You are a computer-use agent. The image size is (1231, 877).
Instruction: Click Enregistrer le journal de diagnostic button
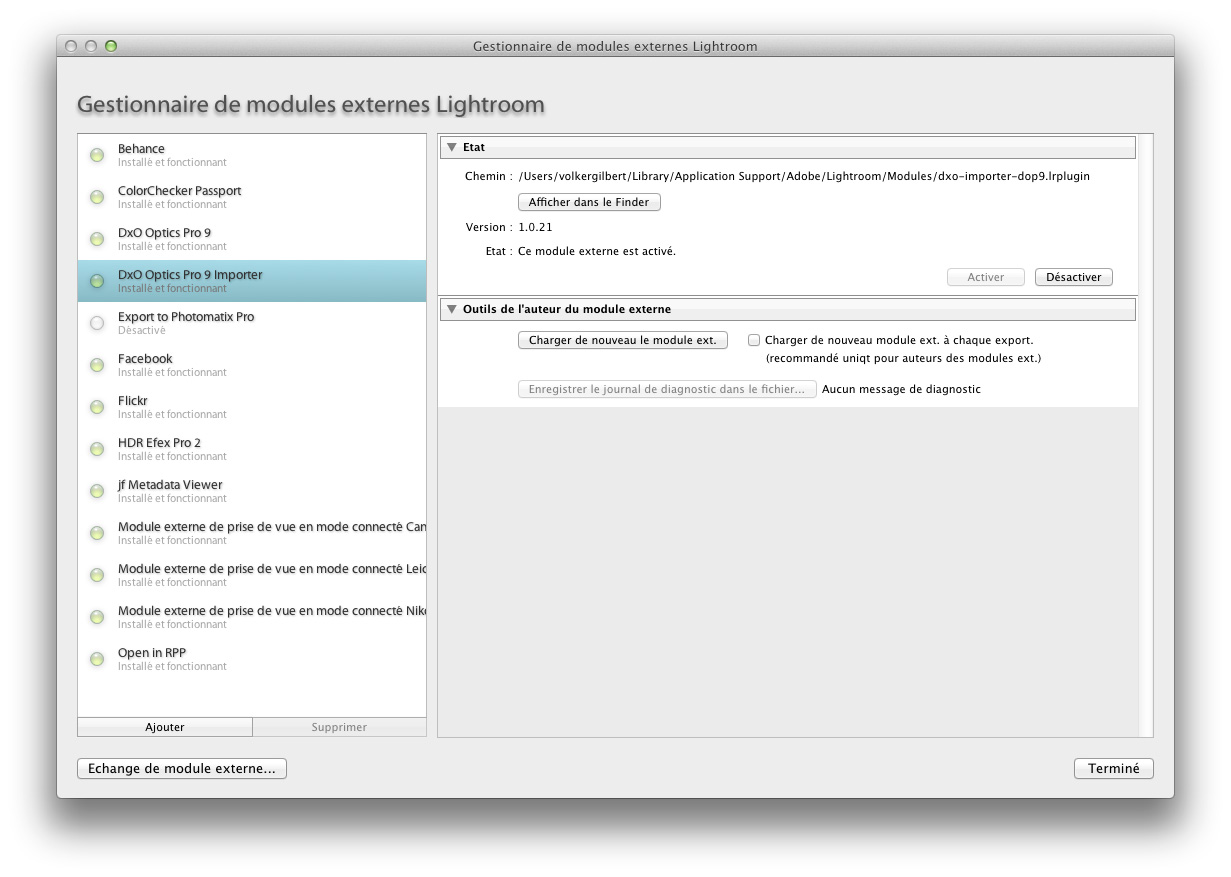click(667, 389)
